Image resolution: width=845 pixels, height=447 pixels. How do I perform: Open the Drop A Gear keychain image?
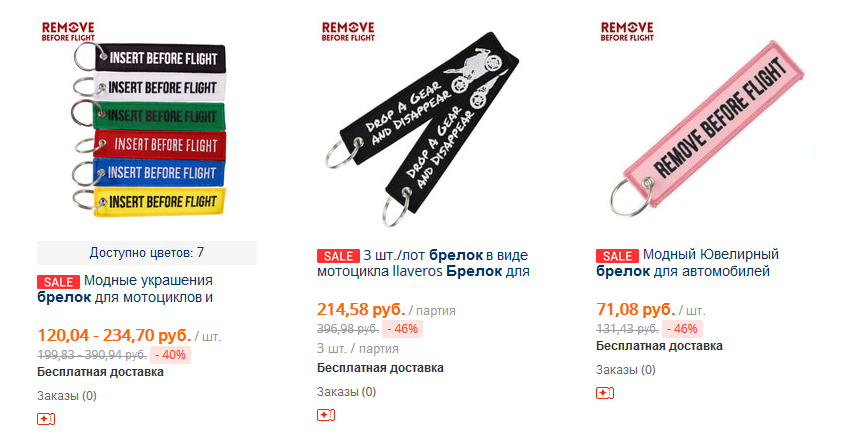(x=421, y=128)
